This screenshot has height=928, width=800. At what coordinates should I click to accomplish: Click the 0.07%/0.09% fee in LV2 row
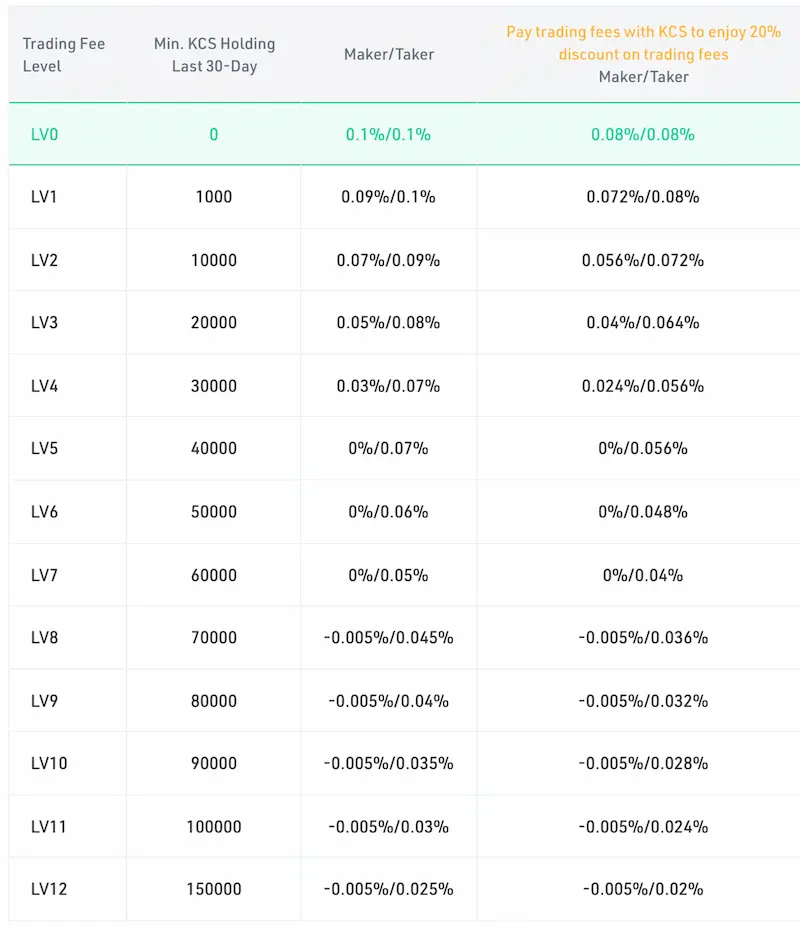tap(388, 260)
